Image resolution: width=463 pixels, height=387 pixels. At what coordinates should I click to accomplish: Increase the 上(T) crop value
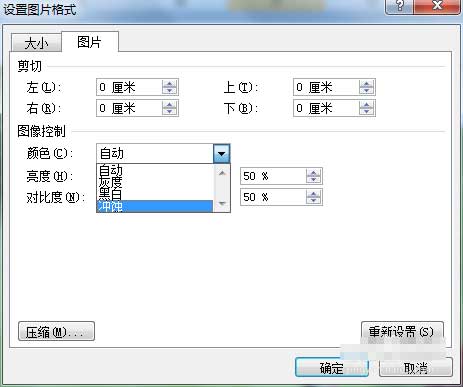coord(367,84)
